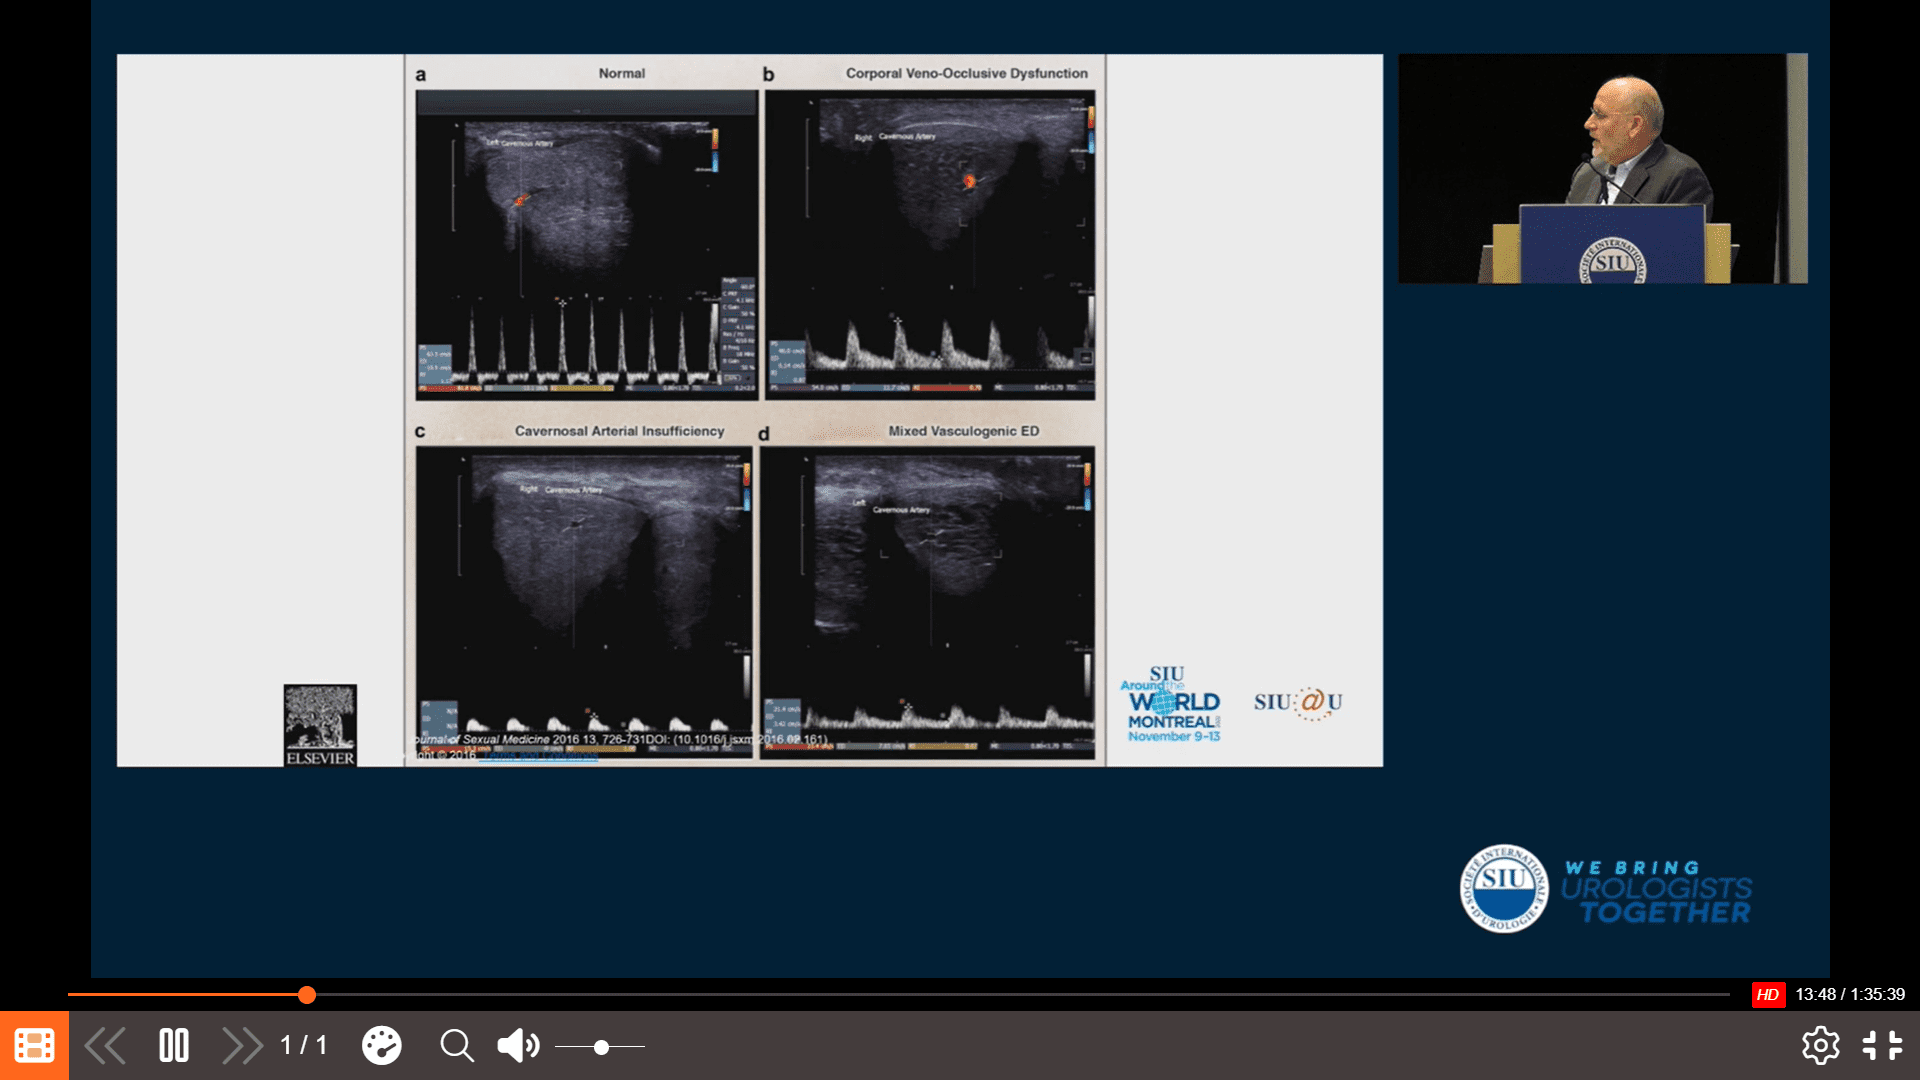
Task: Click the SIU@U logo
Action: click(x=1298, y=703)
